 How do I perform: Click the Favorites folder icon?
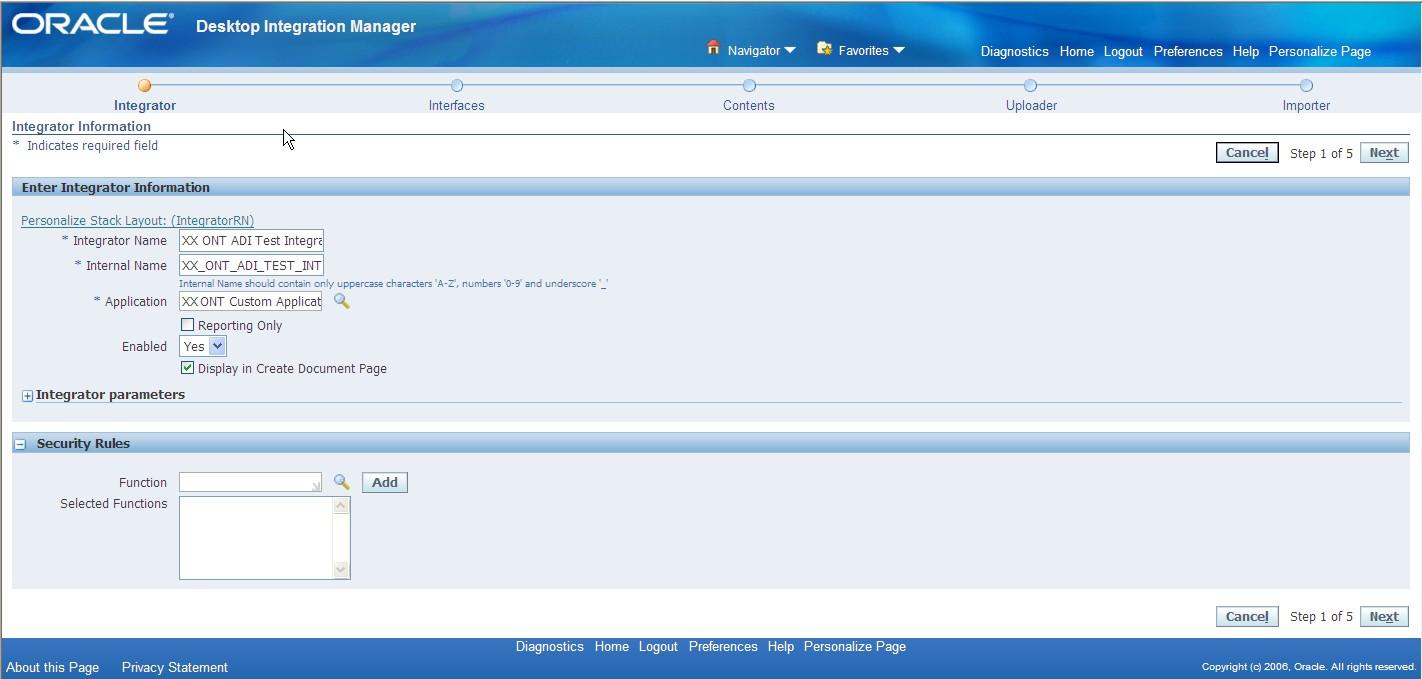point(822,48)
